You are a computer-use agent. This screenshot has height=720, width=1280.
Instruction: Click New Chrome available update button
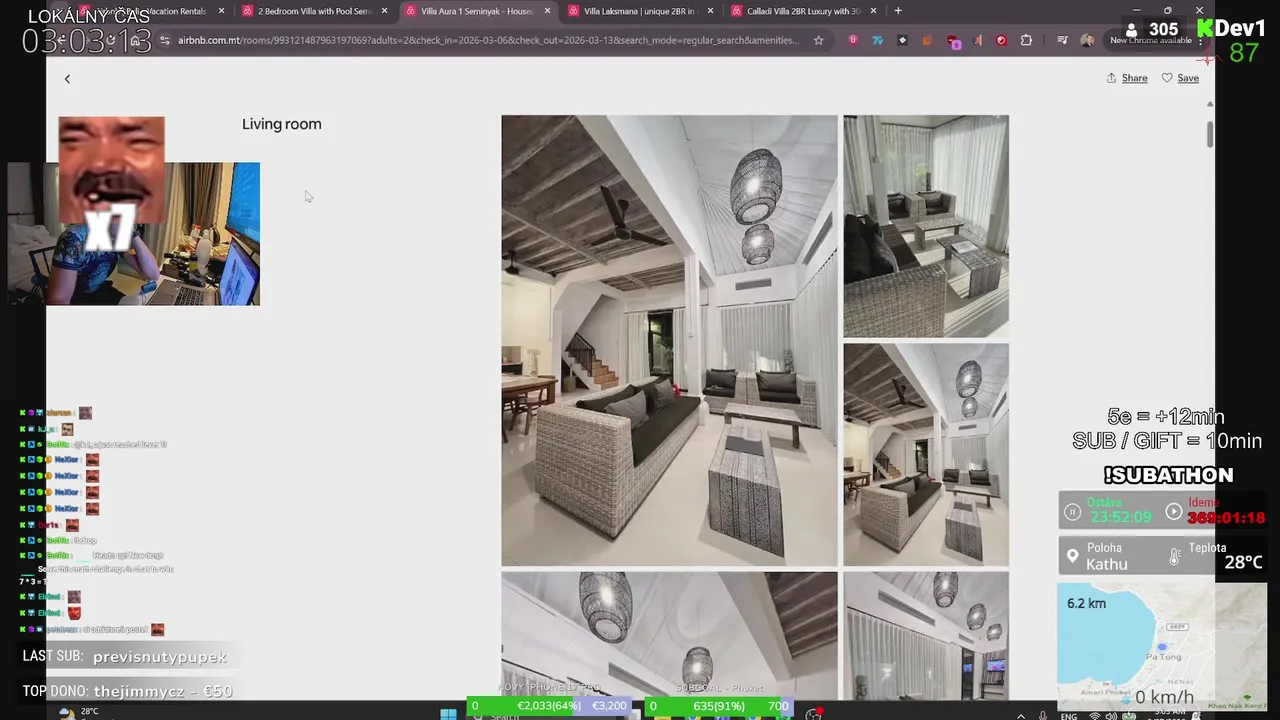pos(1151,40)
